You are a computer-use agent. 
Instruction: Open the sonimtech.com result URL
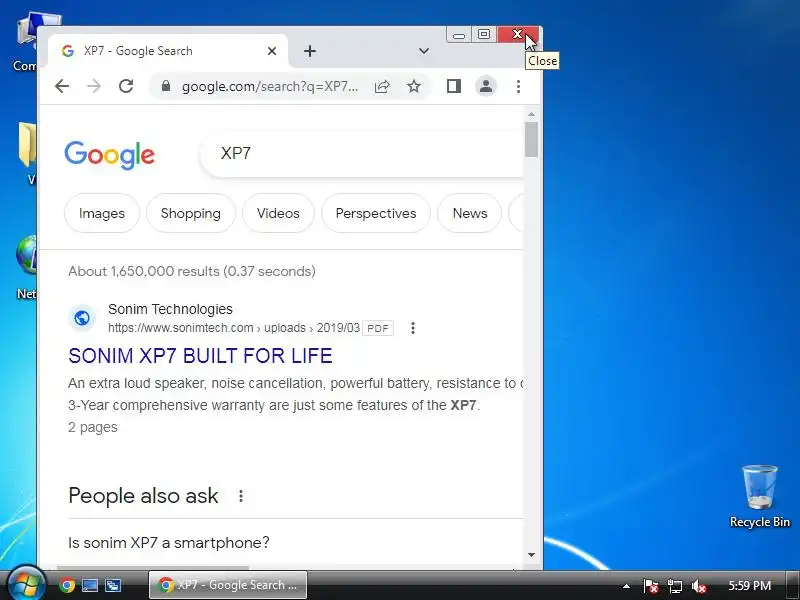(x=234, y=328)
